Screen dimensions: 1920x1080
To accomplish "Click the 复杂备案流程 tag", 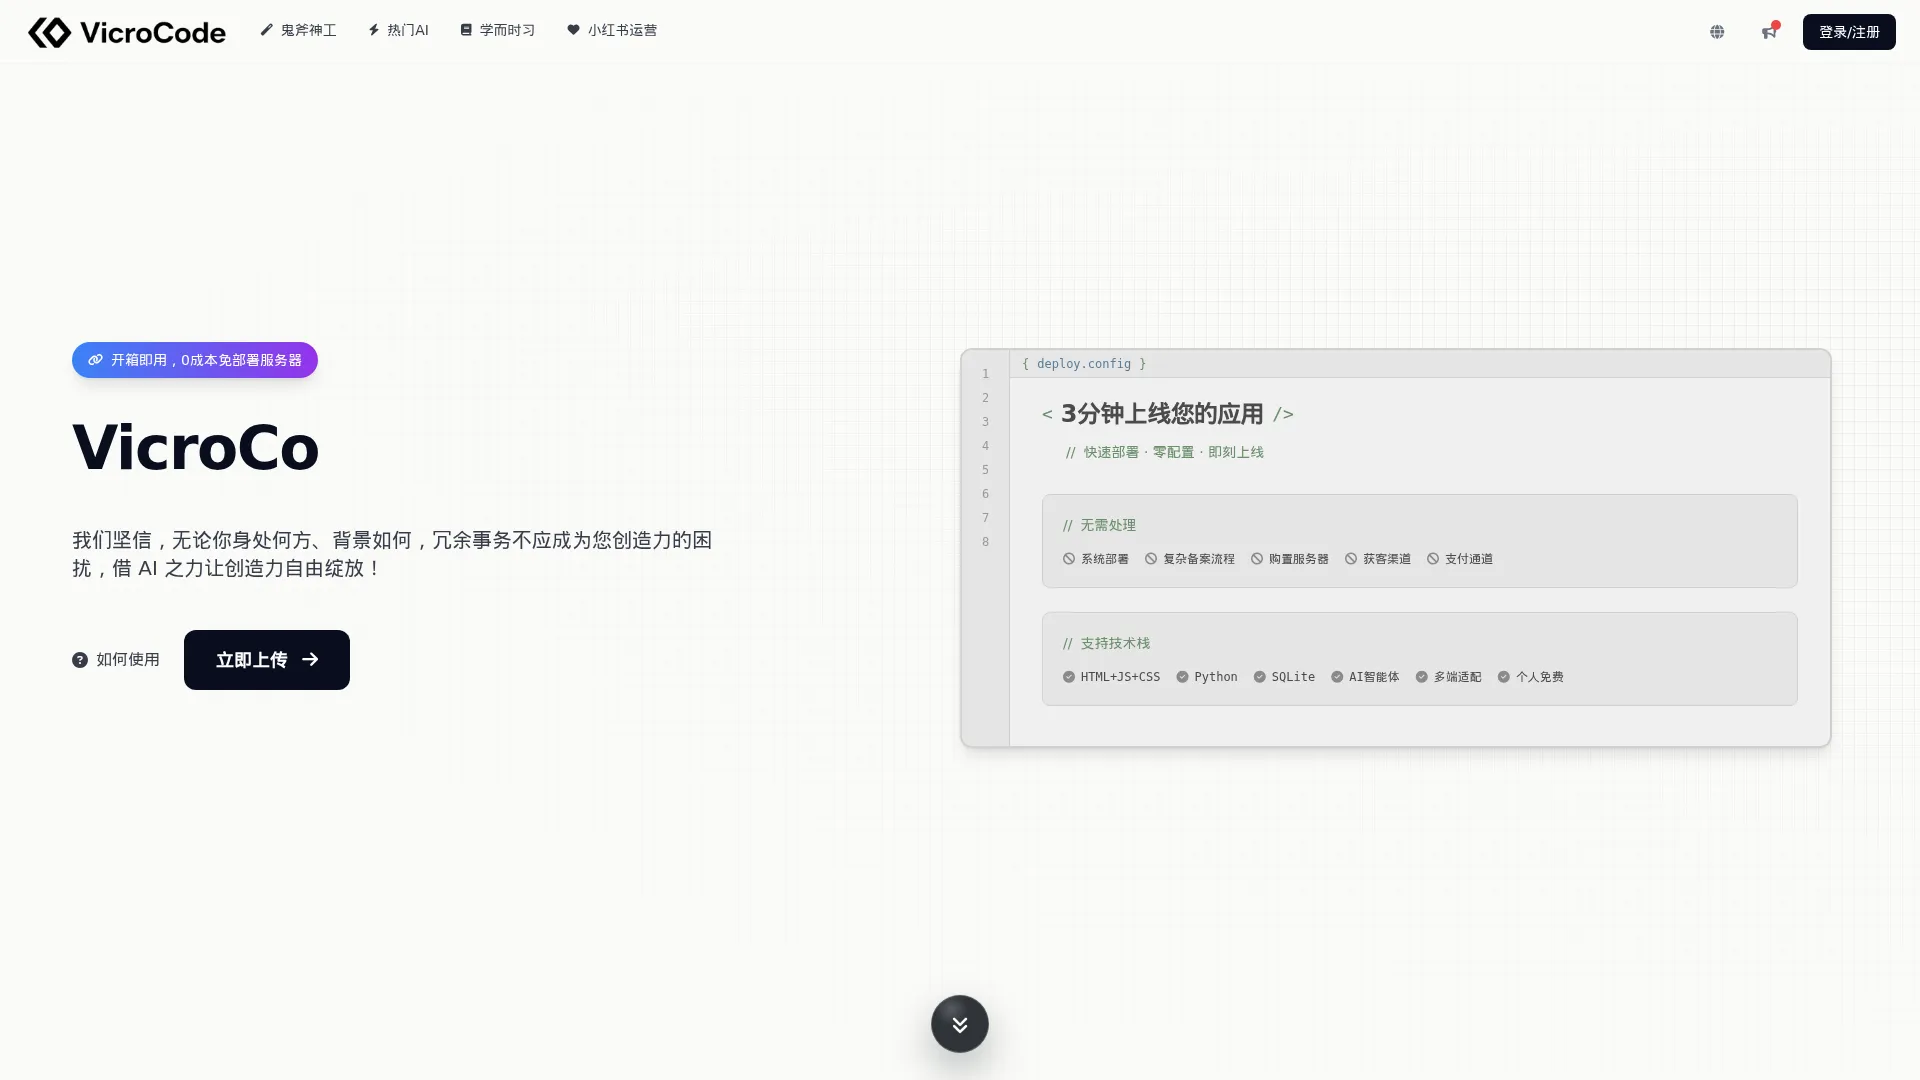I will click(1190, 559).
